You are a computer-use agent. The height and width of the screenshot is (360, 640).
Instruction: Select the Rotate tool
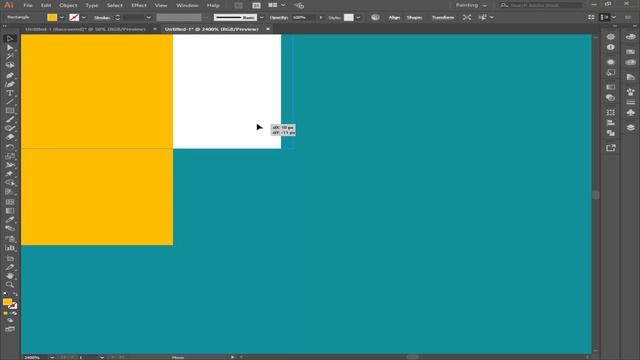(x=10, y=147)
